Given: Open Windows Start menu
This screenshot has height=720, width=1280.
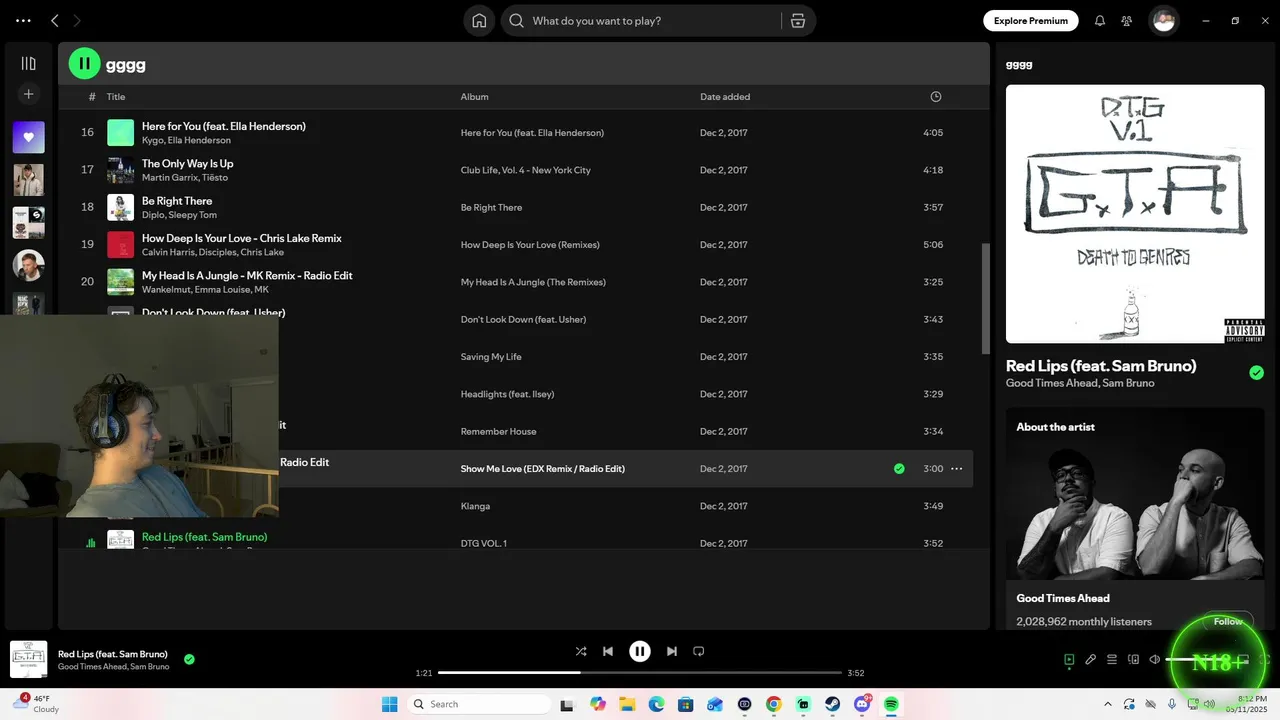Looking at the screenshot, I should 390,704.
